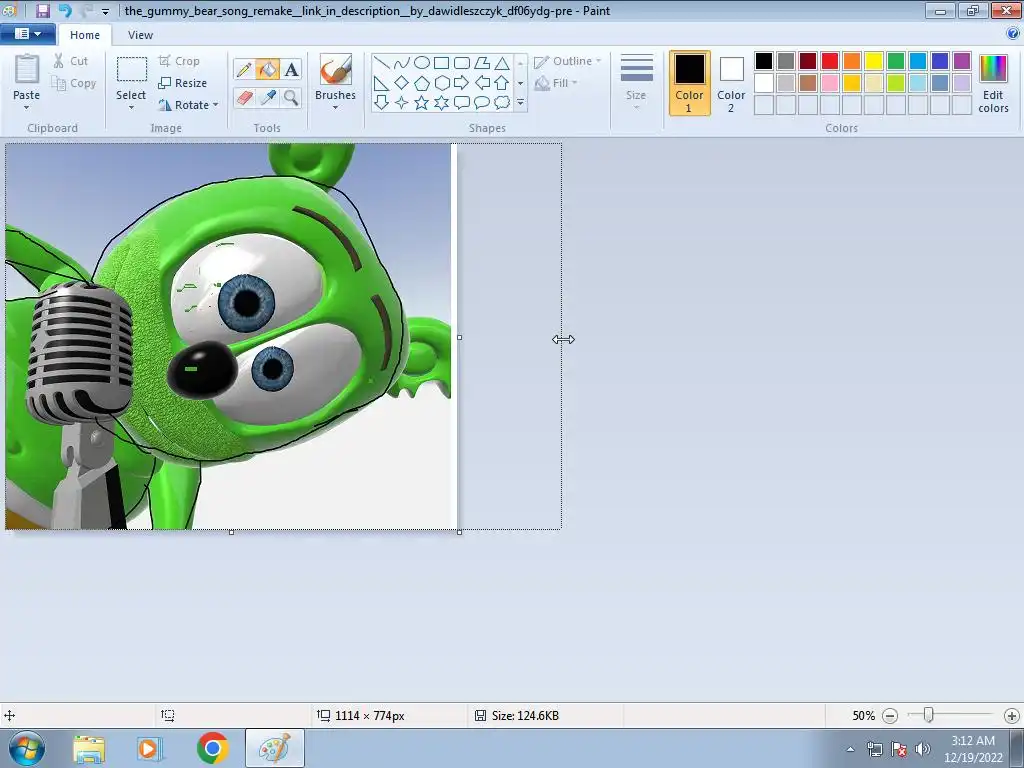The width and height of the screenshot is (1024, 768).
Task: Select the Pencil tool
Action: 244,69
